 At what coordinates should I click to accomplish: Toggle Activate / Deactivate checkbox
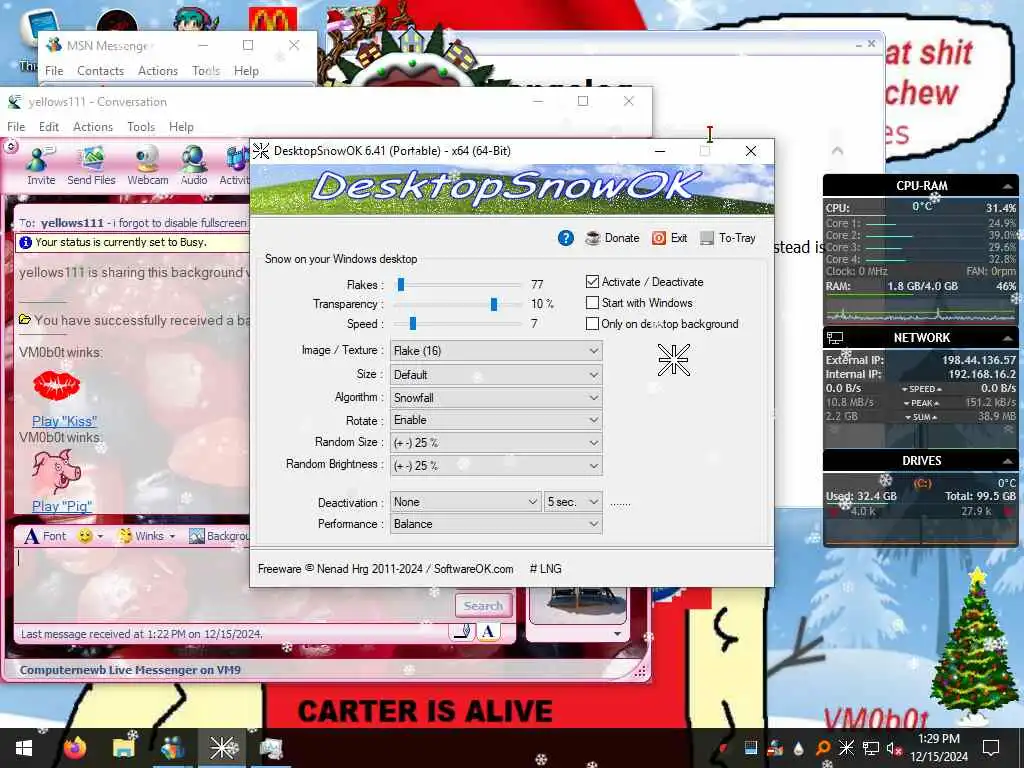tap(592, 281)
